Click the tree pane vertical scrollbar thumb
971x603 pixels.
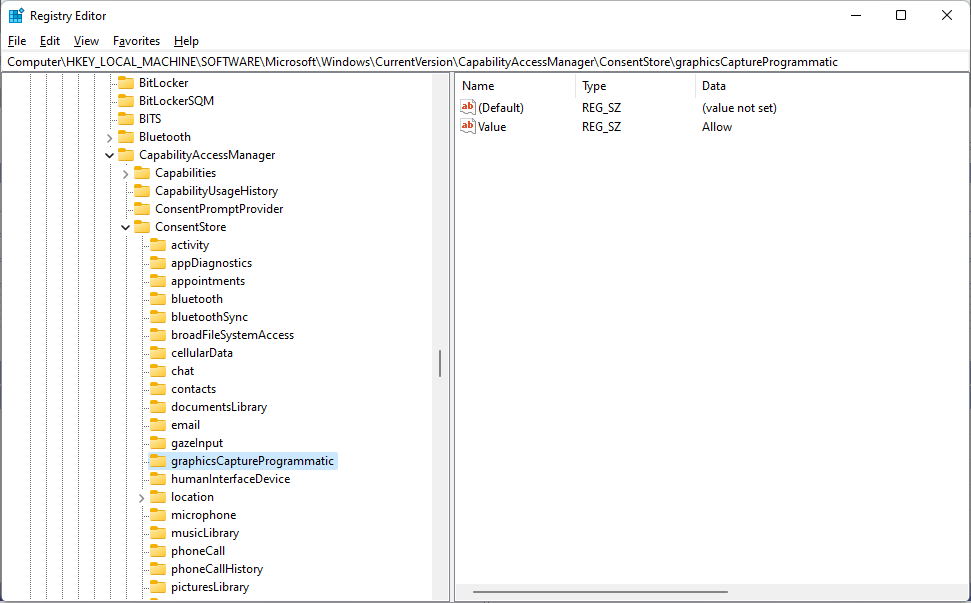pyautogui.click(x=440, y=363)
